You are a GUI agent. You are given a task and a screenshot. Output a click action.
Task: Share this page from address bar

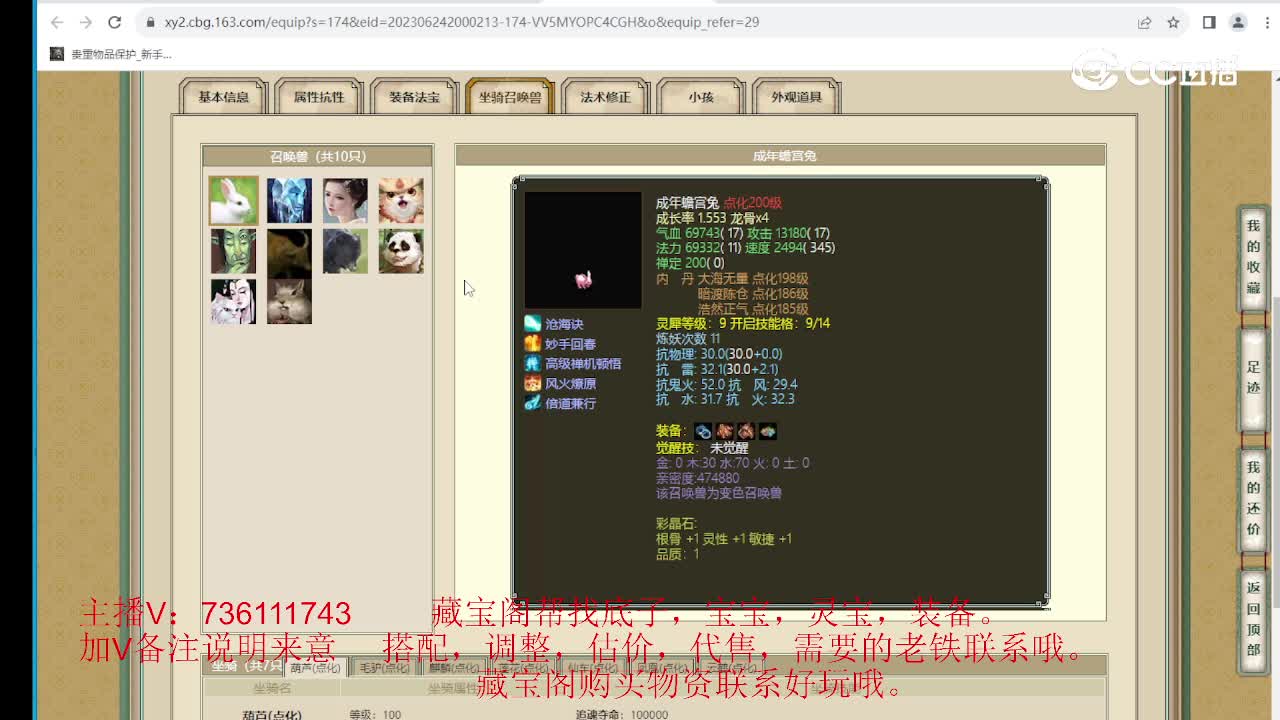point(1144,22)
